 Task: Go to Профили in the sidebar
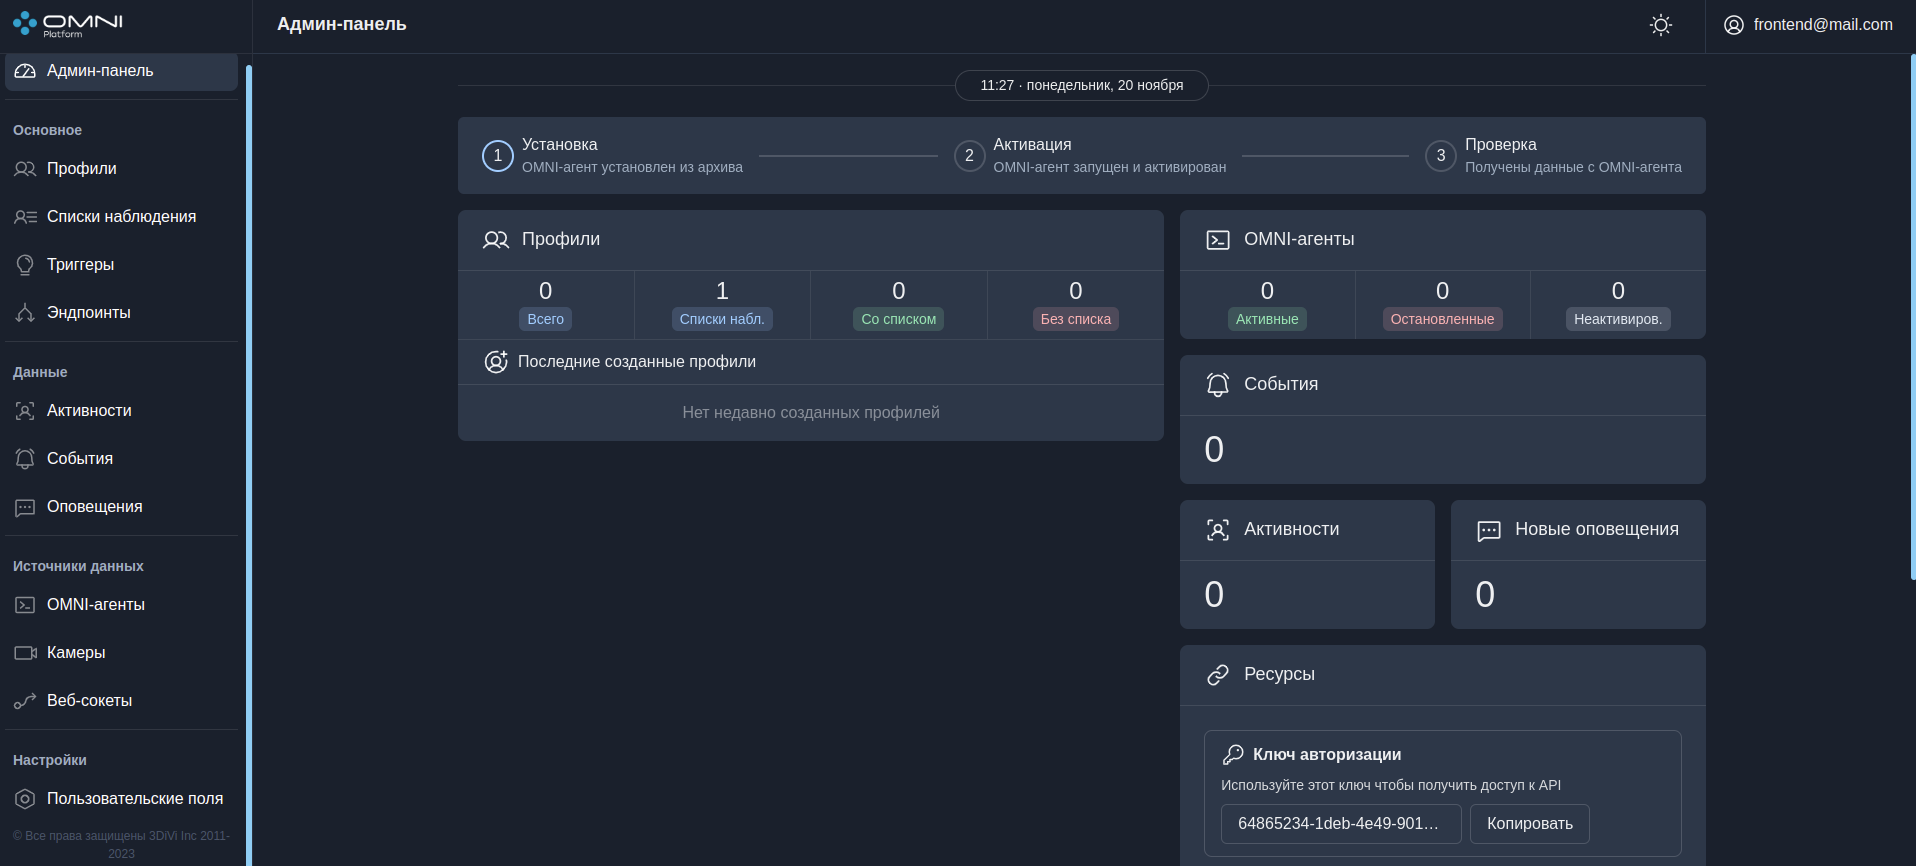point(121,169)
